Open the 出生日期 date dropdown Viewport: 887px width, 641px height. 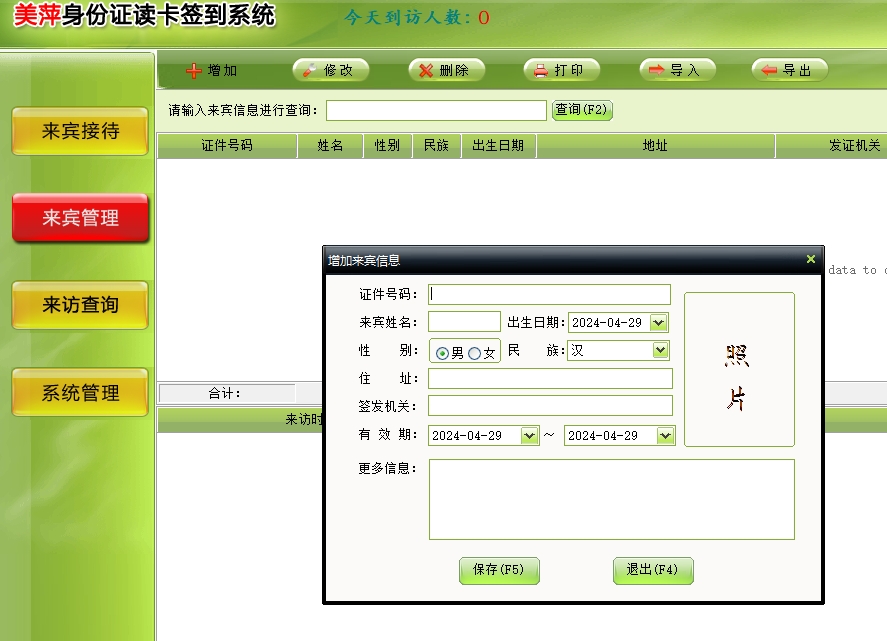[x=658, y=322]
